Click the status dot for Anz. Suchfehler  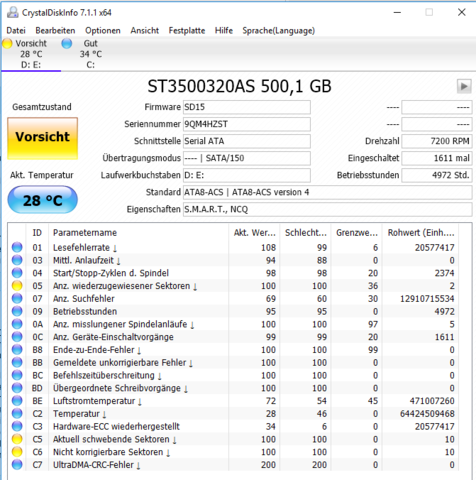[17, 298]
